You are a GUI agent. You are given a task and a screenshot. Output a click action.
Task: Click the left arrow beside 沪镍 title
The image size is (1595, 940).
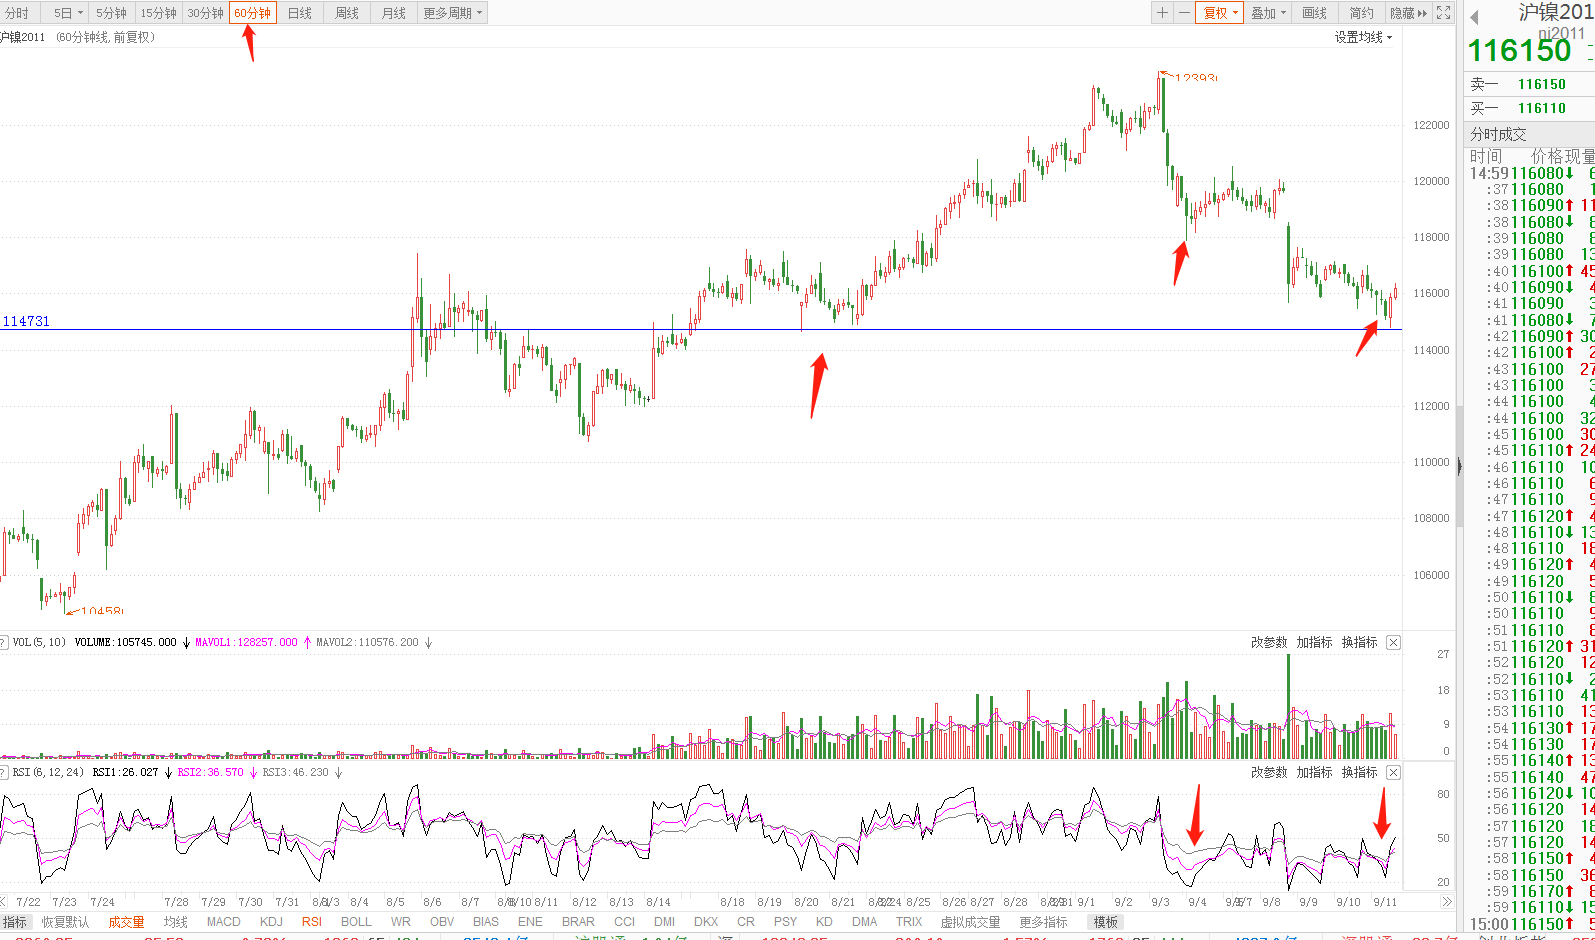click(x=1474, y=17)
